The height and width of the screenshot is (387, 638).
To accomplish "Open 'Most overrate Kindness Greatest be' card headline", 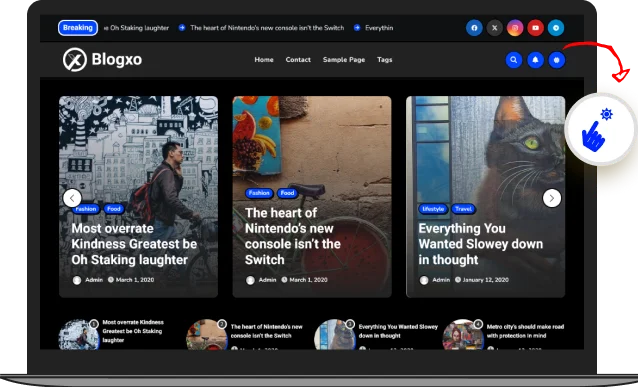I will click(134, 244).
